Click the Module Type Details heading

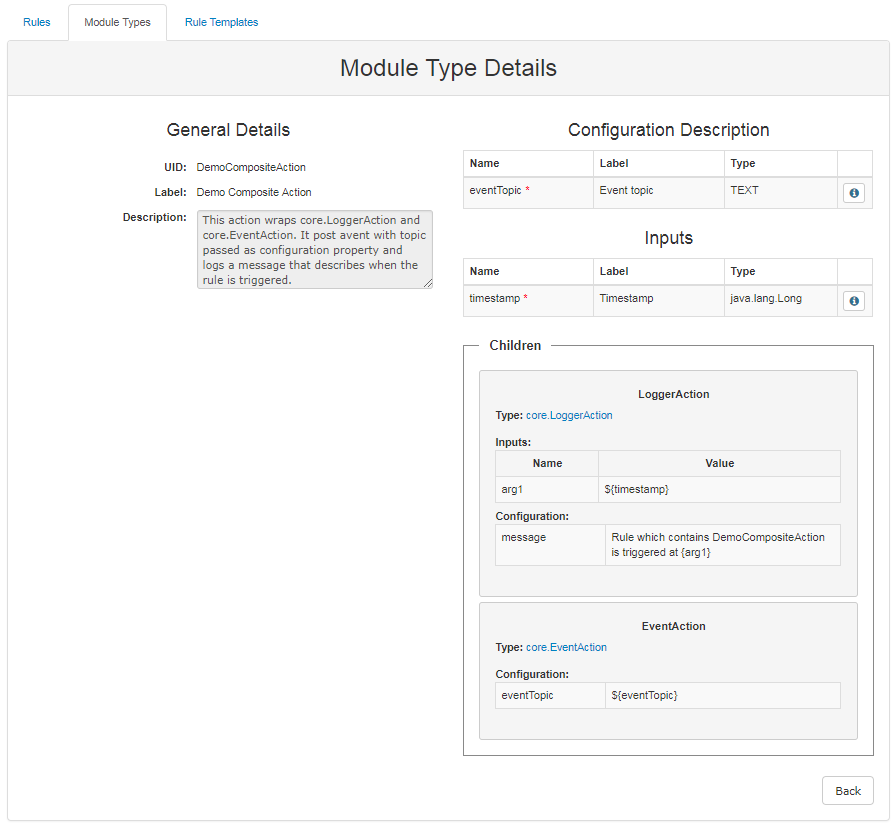point(447,68)
